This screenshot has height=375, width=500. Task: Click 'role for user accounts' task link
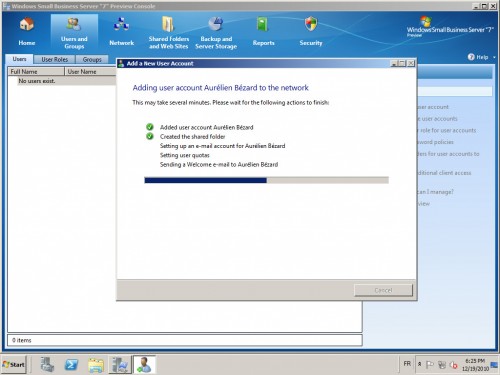click(448, 130)
